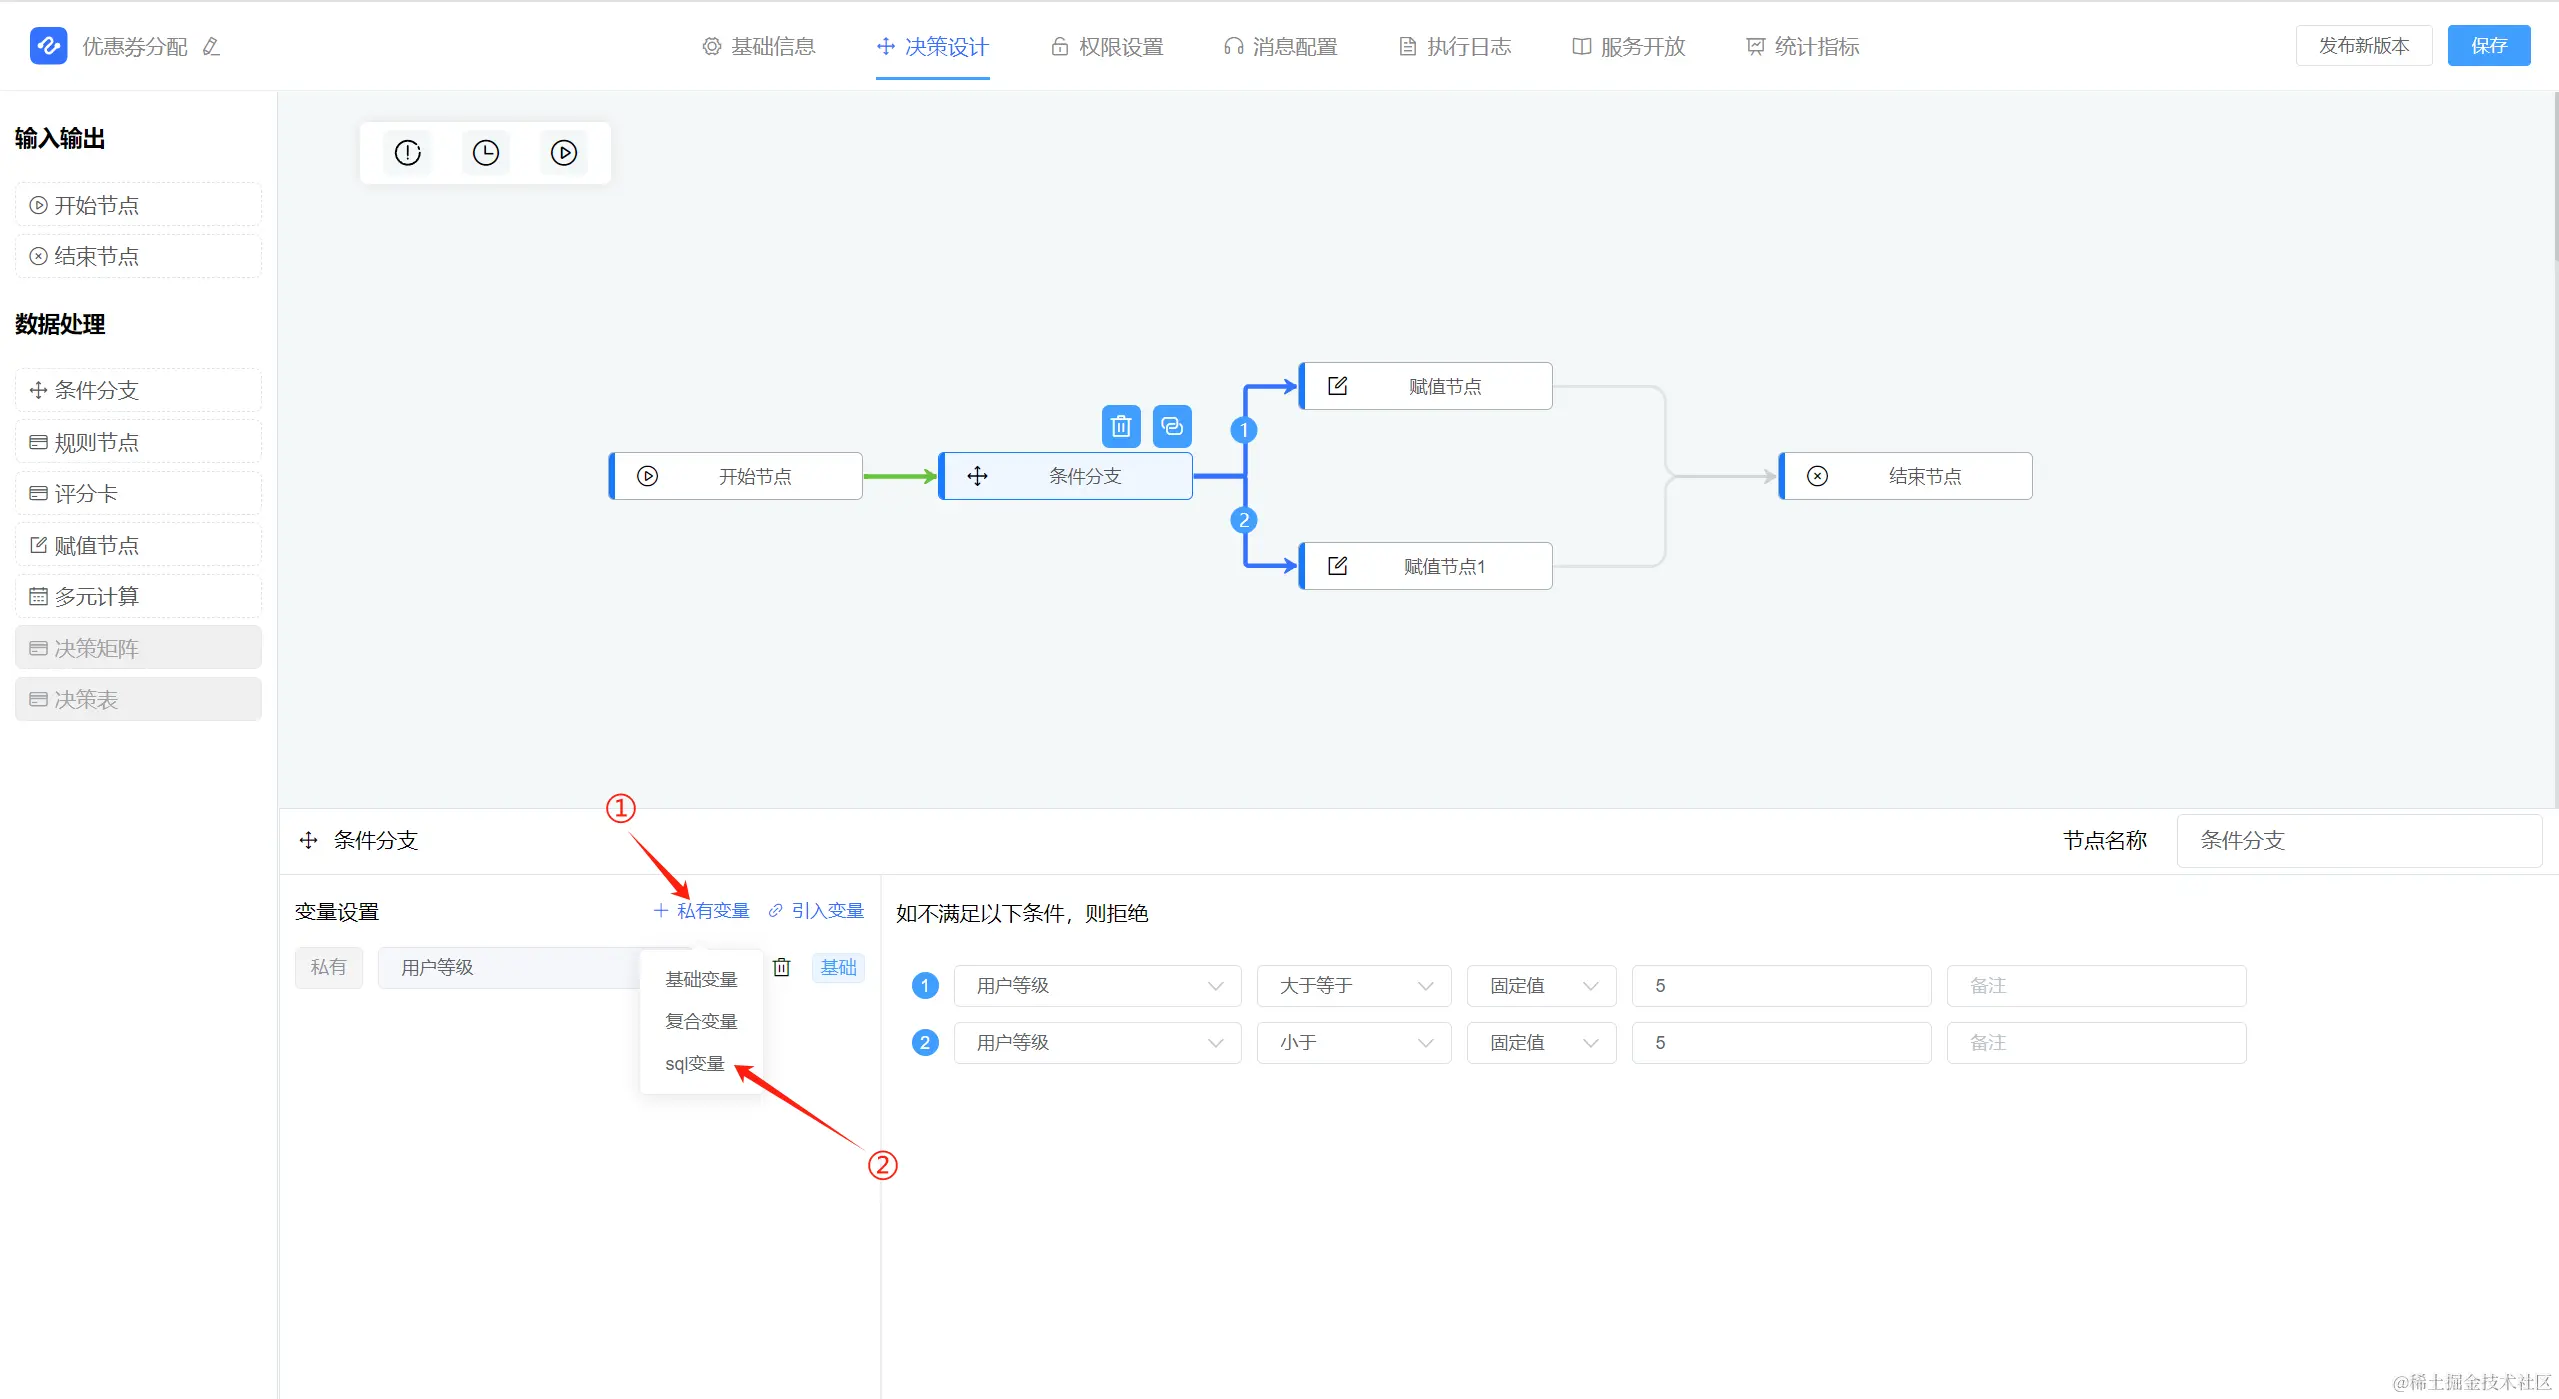Delete the 用户等级 variable with trash icon
This screenshot has width=2559, height=1399.
(782, 967)
